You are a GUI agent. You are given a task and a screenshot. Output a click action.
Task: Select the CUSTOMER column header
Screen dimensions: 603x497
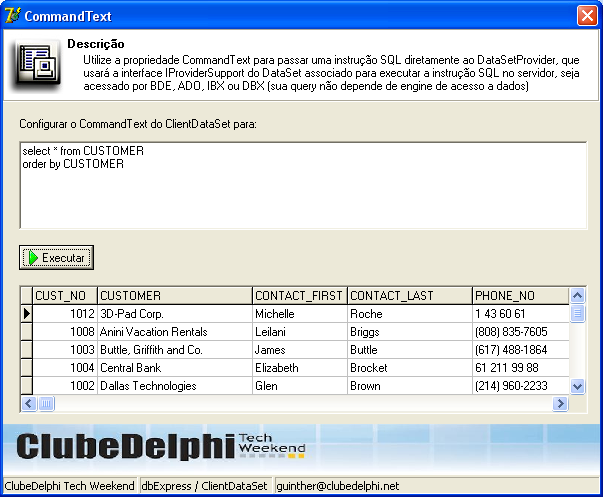tap(174, 296)
